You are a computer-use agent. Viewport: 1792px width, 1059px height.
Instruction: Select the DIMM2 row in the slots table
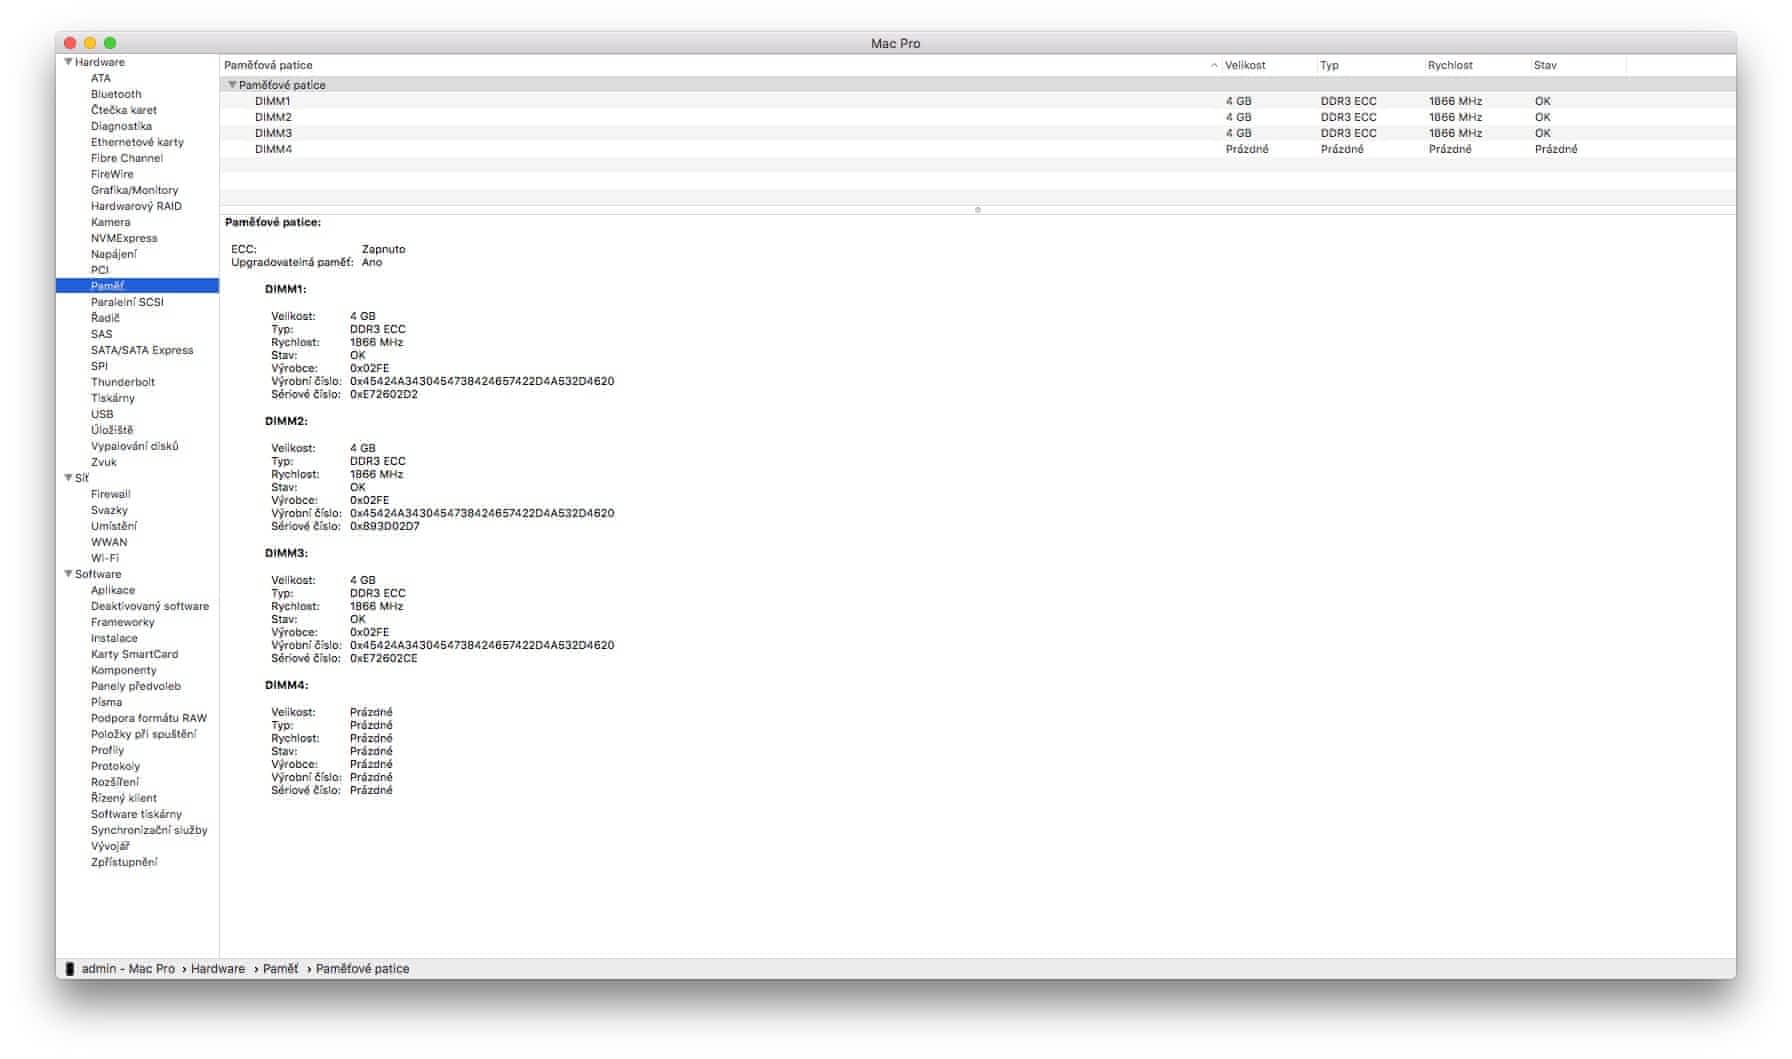tap(977, 117)
